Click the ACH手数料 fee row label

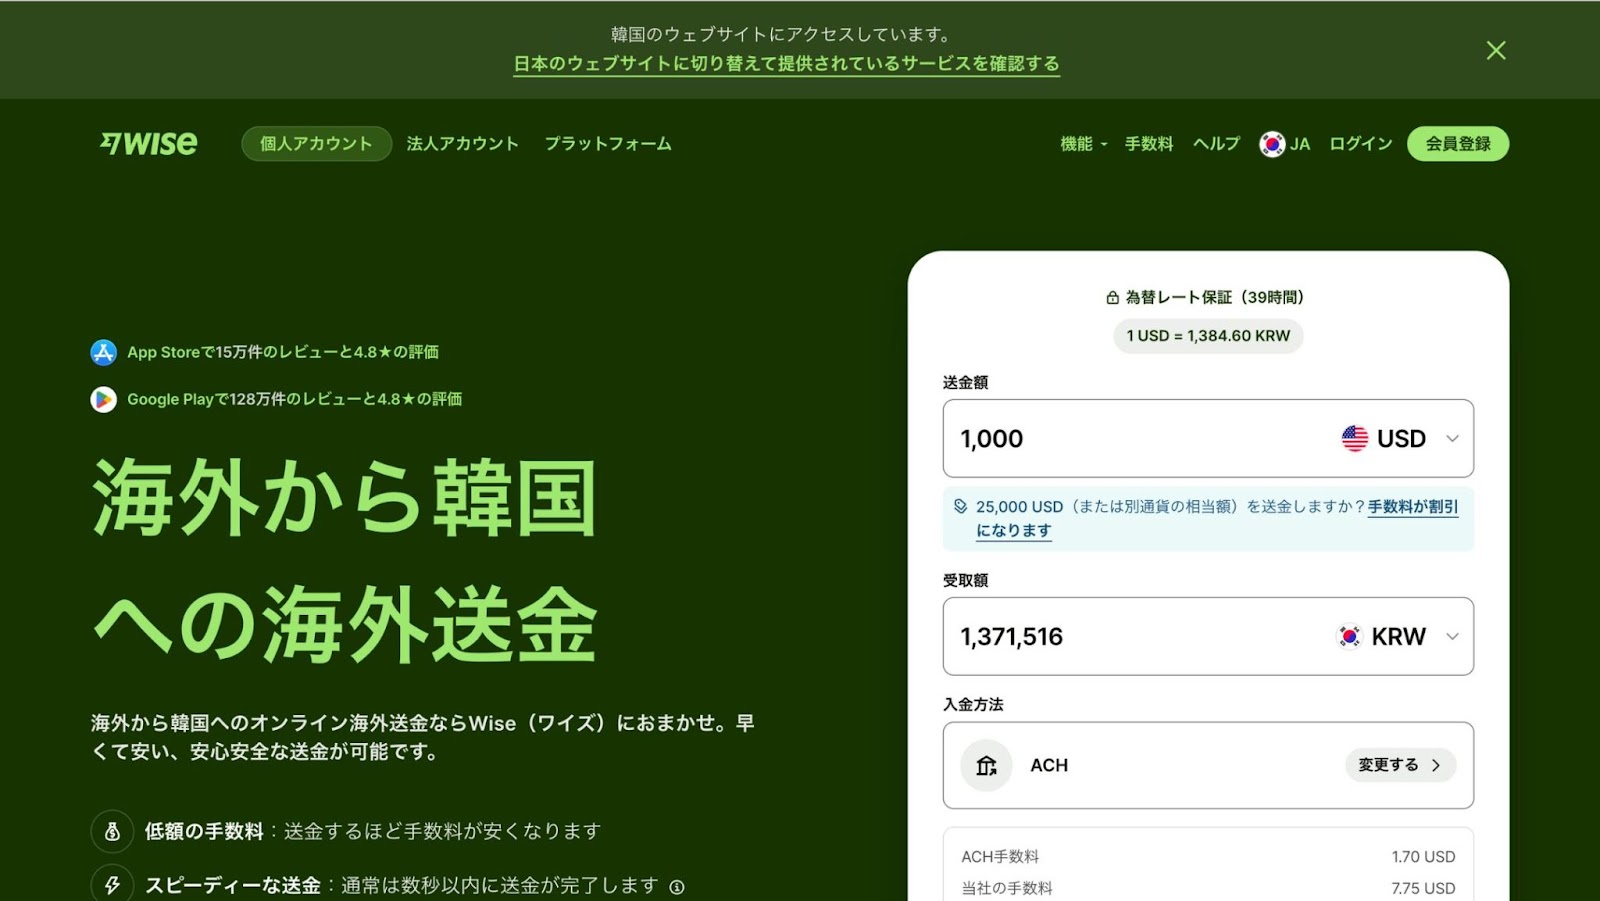pyautogui.click(x=1000, y=857)
